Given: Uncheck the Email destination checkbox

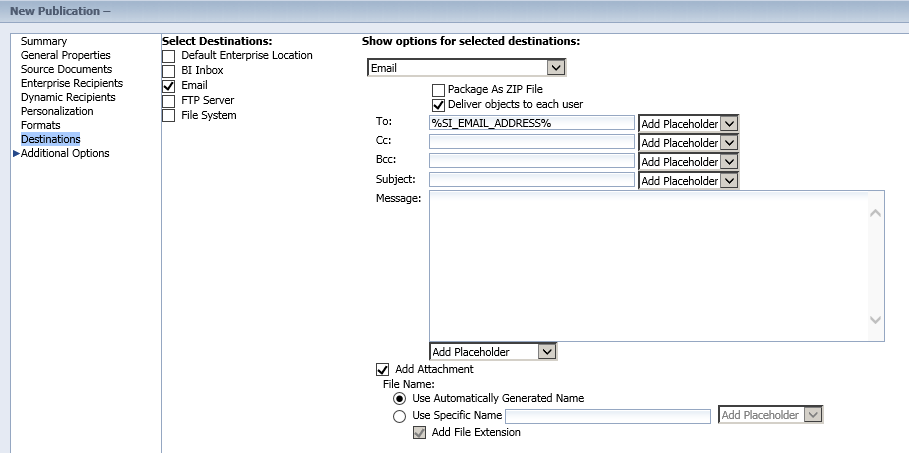Looking at the screenshot, I should [168, 86].
